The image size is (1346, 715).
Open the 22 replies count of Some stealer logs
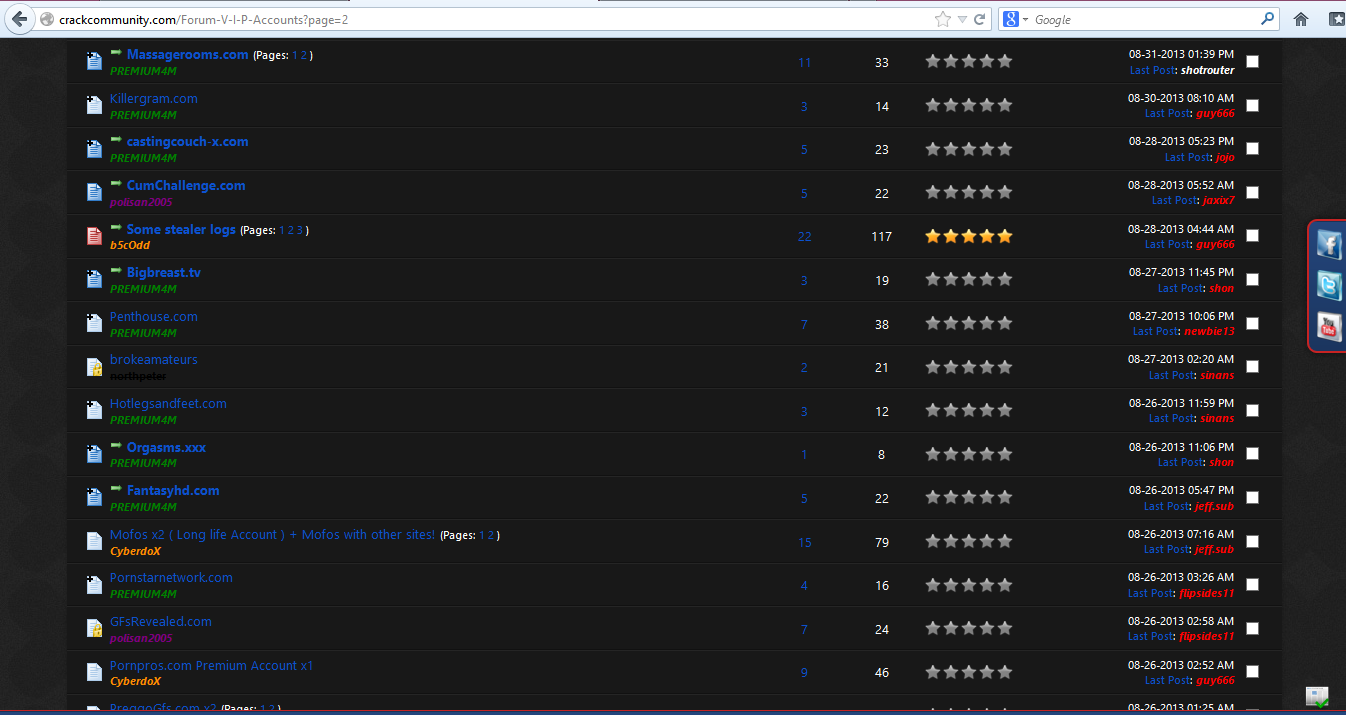click(804, 237)
